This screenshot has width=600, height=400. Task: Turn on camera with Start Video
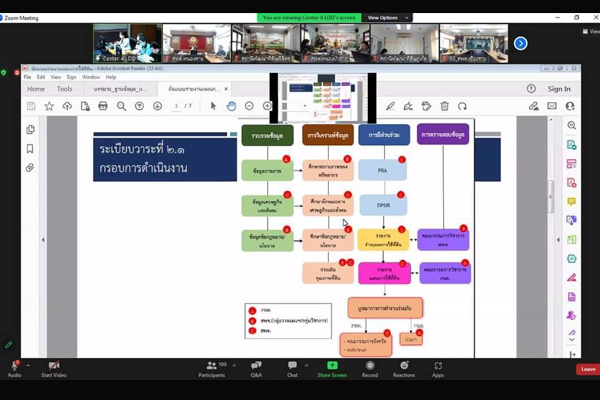[x=53, y=367]
